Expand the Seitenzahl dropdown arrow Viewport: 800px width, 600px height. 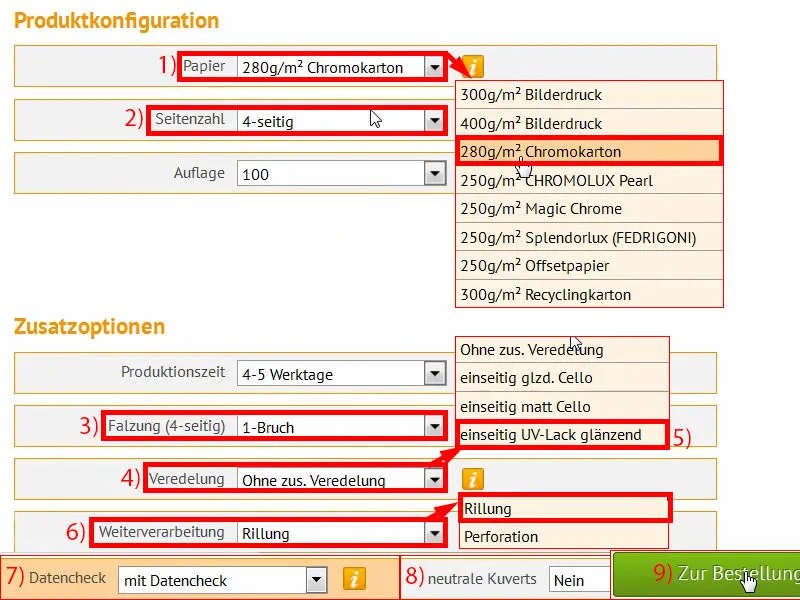click(435, 121)
